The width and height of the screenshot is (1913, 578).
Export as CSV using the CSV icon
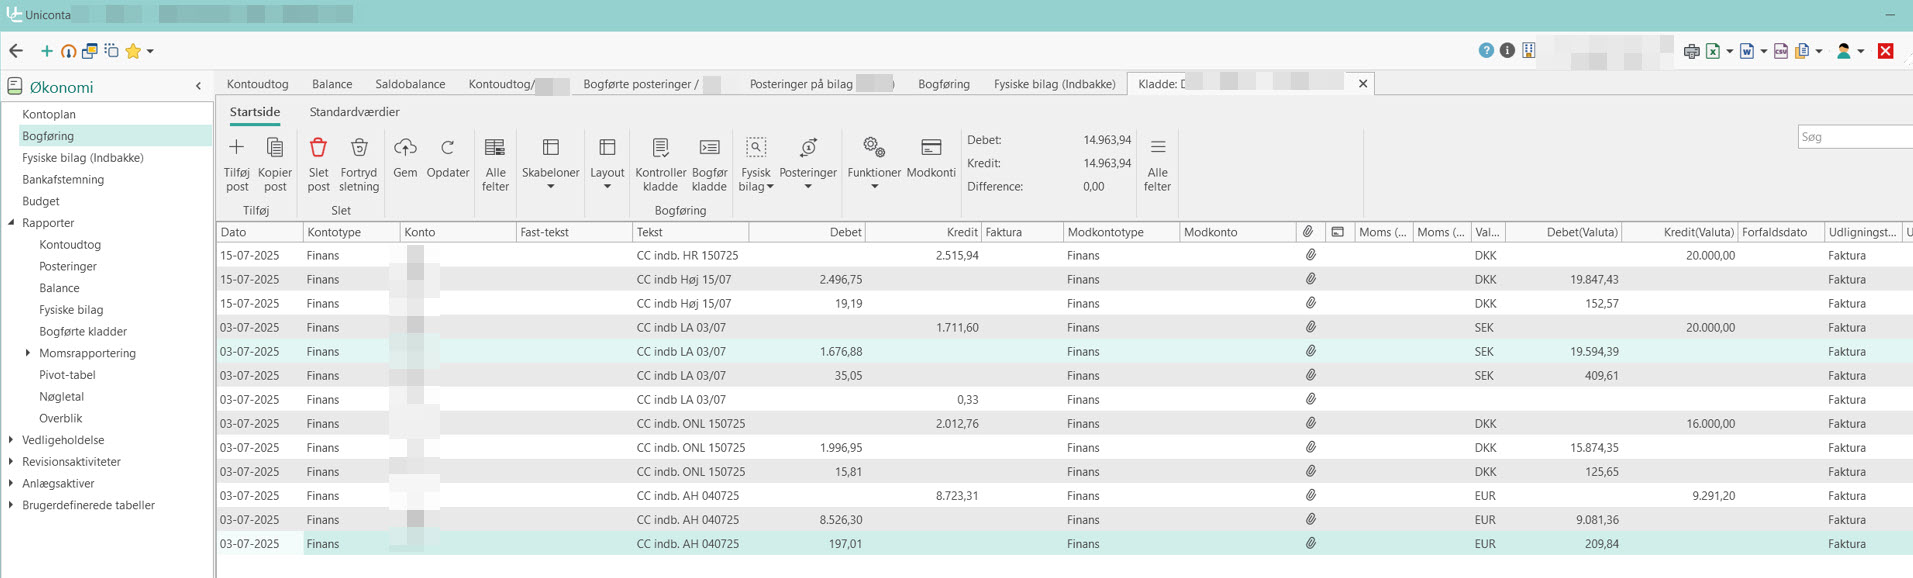(1781, 51)
